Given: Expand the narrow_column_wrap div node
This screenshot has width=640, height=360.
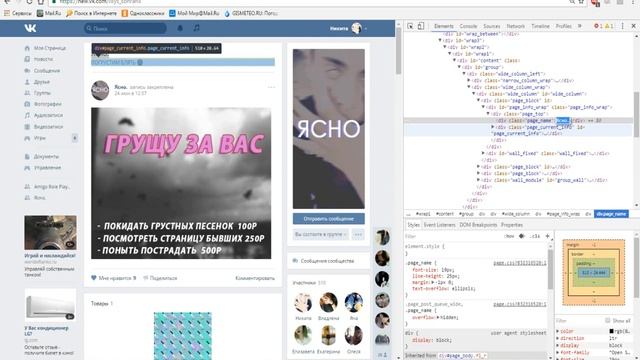Looking at the screenshot, I should click(469, 80).
